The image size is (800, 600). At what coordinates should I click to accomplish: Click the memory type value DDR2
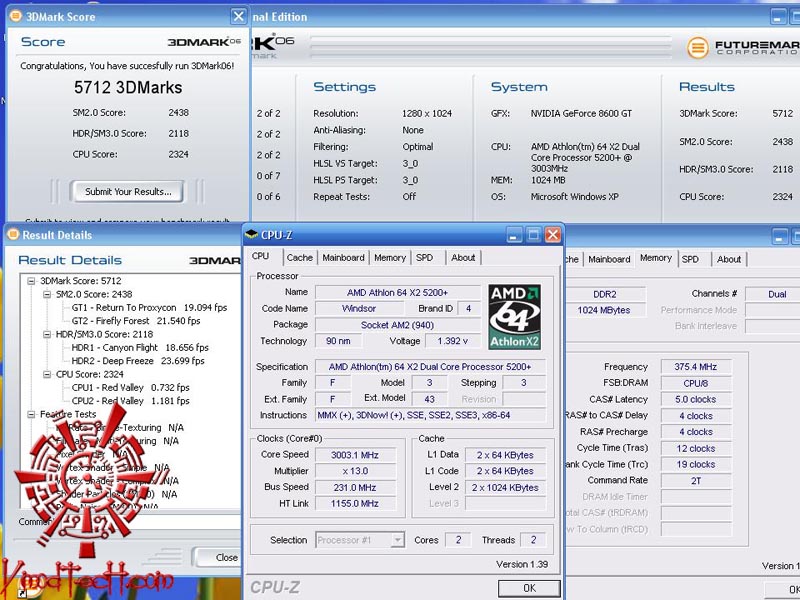(x=605, y=294)
